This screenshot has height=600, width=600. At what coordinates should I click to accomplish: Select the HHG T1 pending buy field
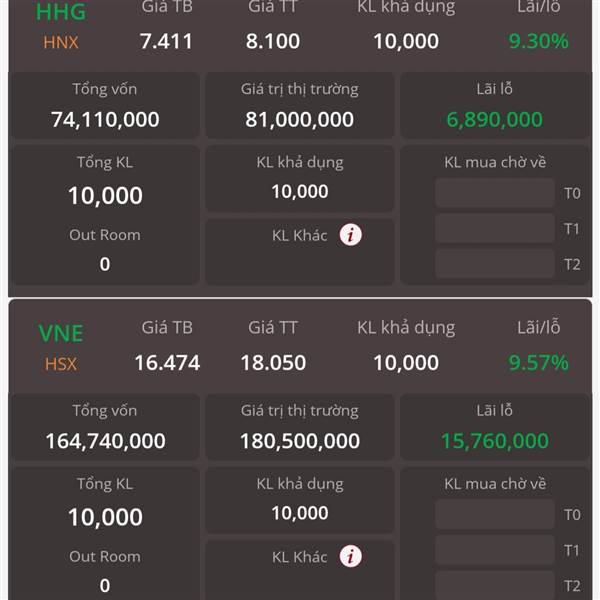(495, 228)
